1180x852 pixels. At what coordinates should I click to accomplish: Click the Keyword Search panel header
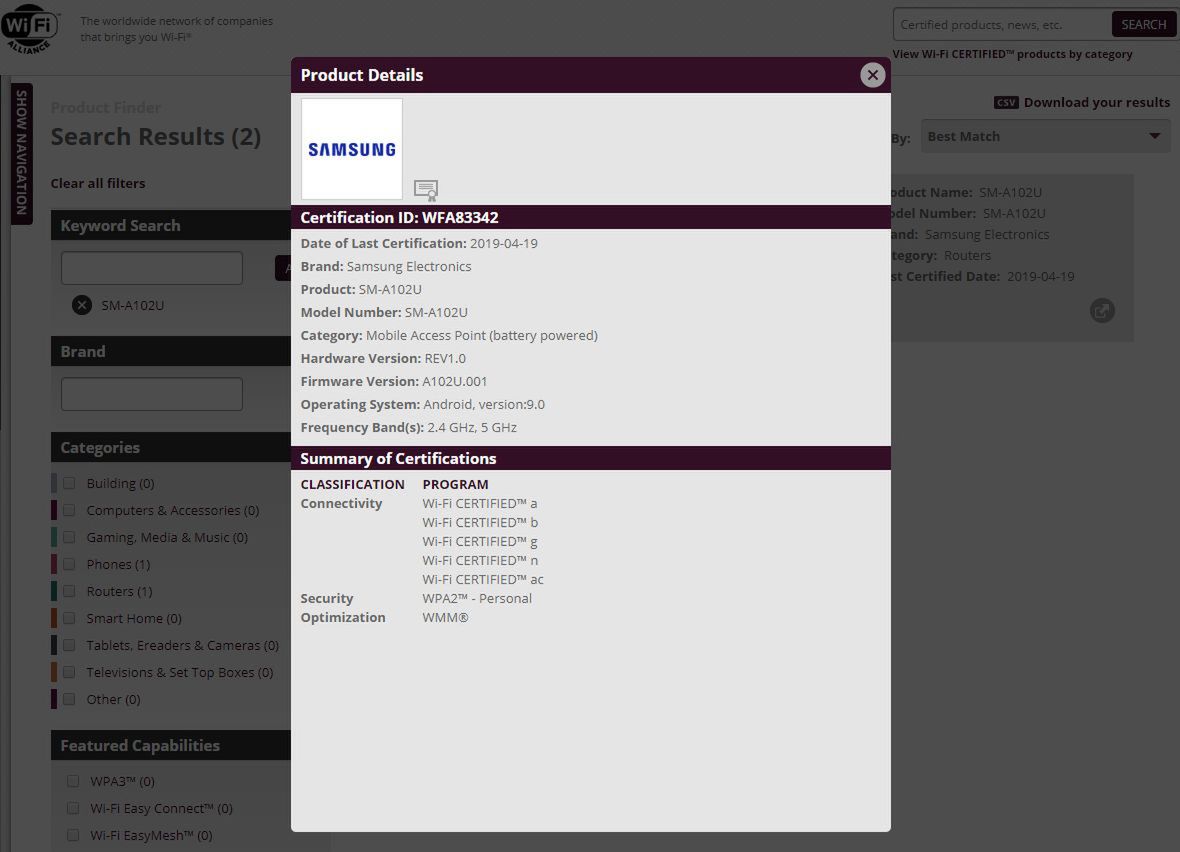tap(171, 225)
